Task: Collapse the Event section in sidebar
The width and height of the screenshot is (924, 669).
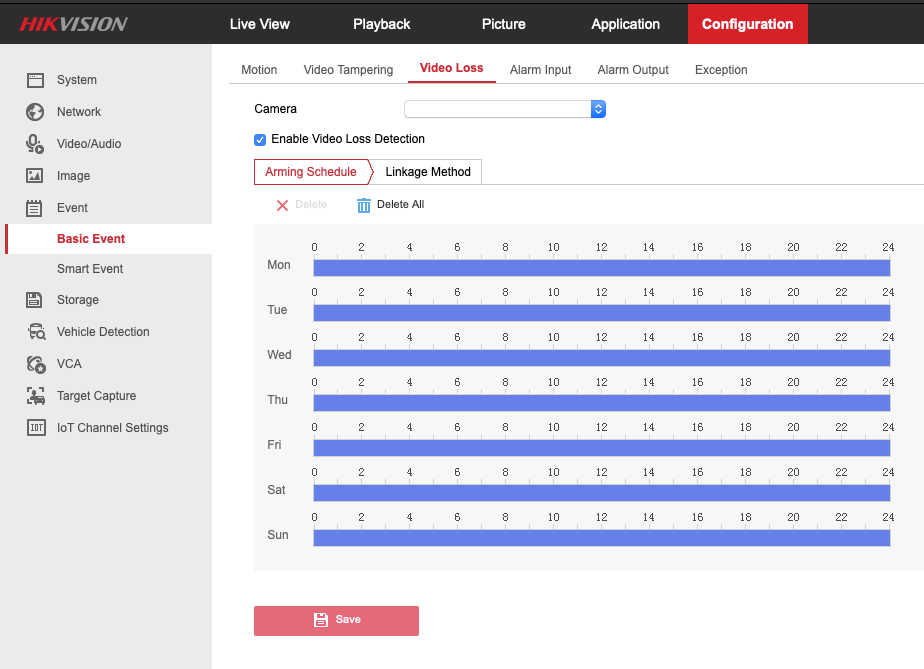Action: coord(72,208)
